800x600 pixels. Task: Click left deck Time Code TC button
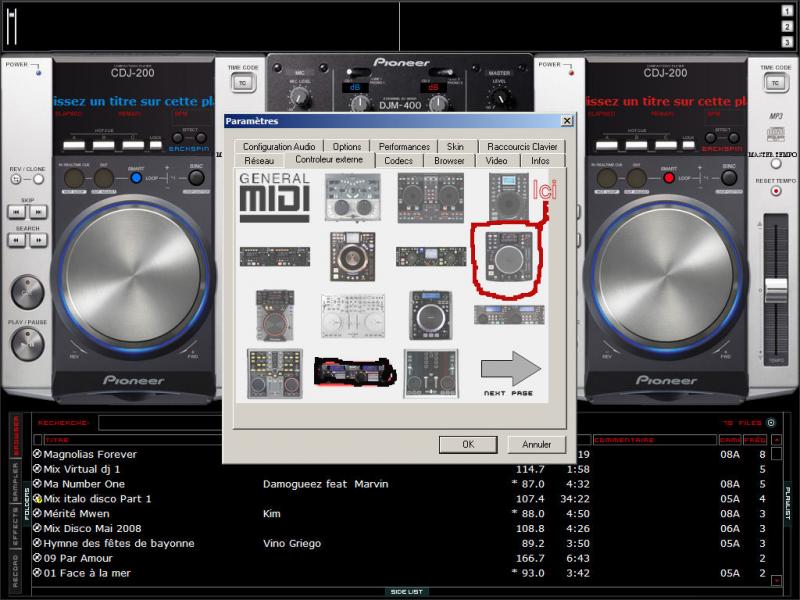tap(242, 84)
